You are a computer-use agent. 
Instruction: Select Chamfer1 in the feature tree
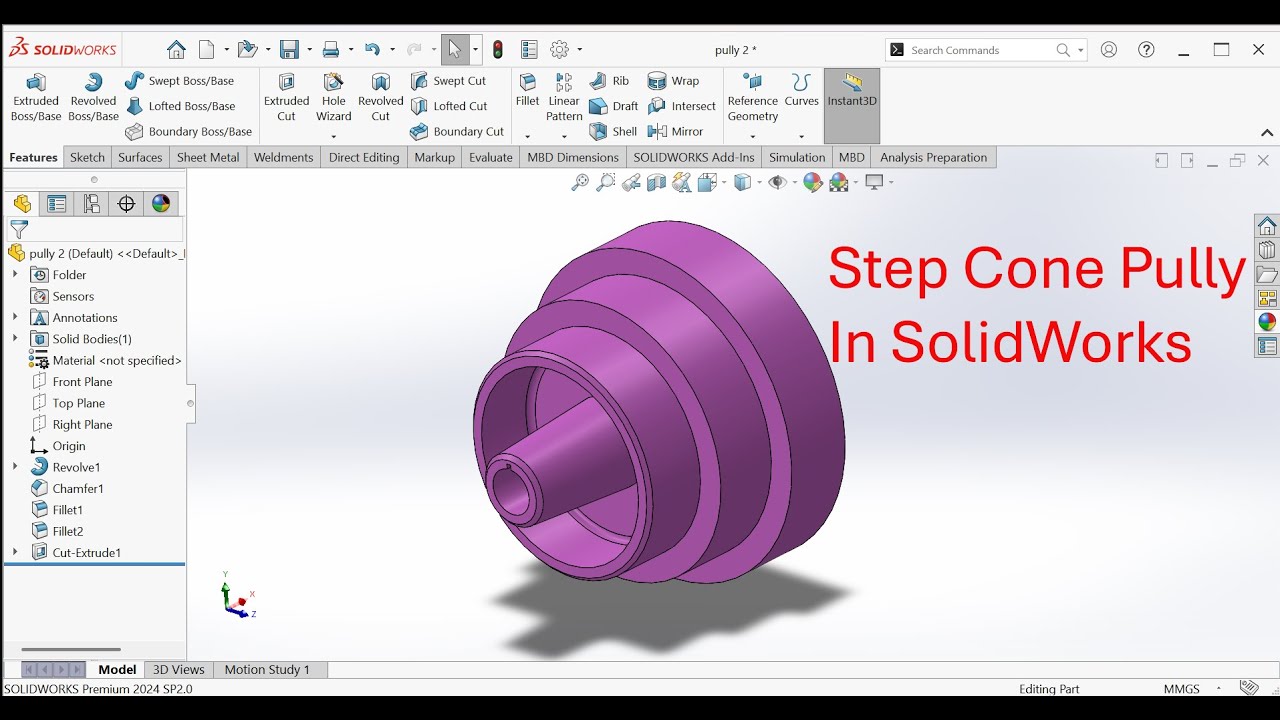[x=67, y=488]
